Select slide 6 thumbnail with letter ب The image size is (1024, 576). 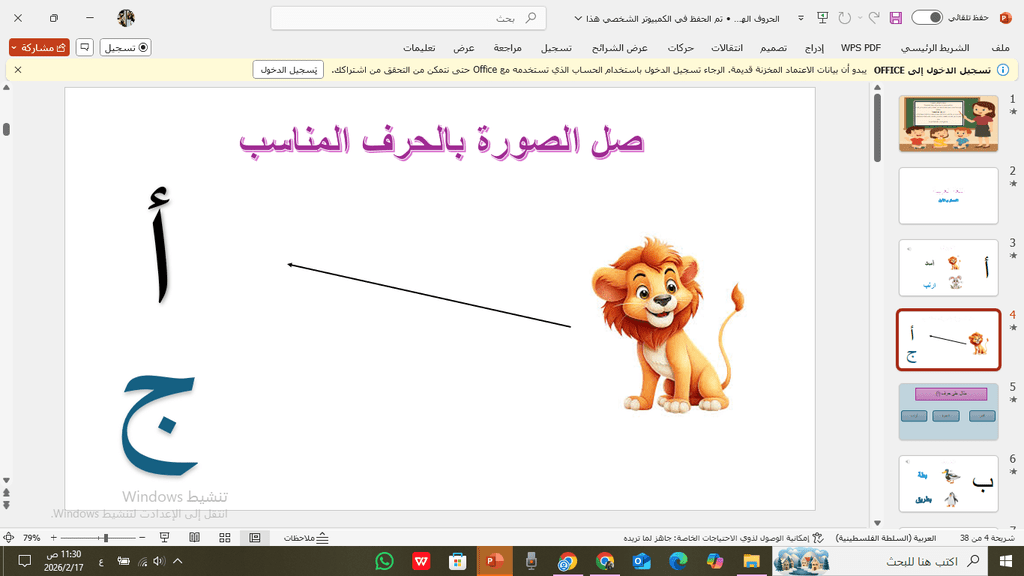(x=948, y=483)
